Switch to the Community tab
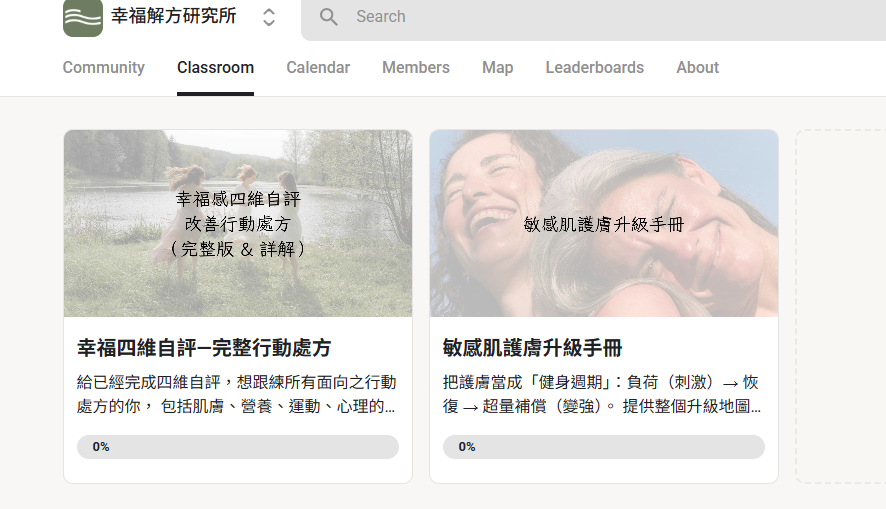This screenshot has width=886, height=509. 103,67
